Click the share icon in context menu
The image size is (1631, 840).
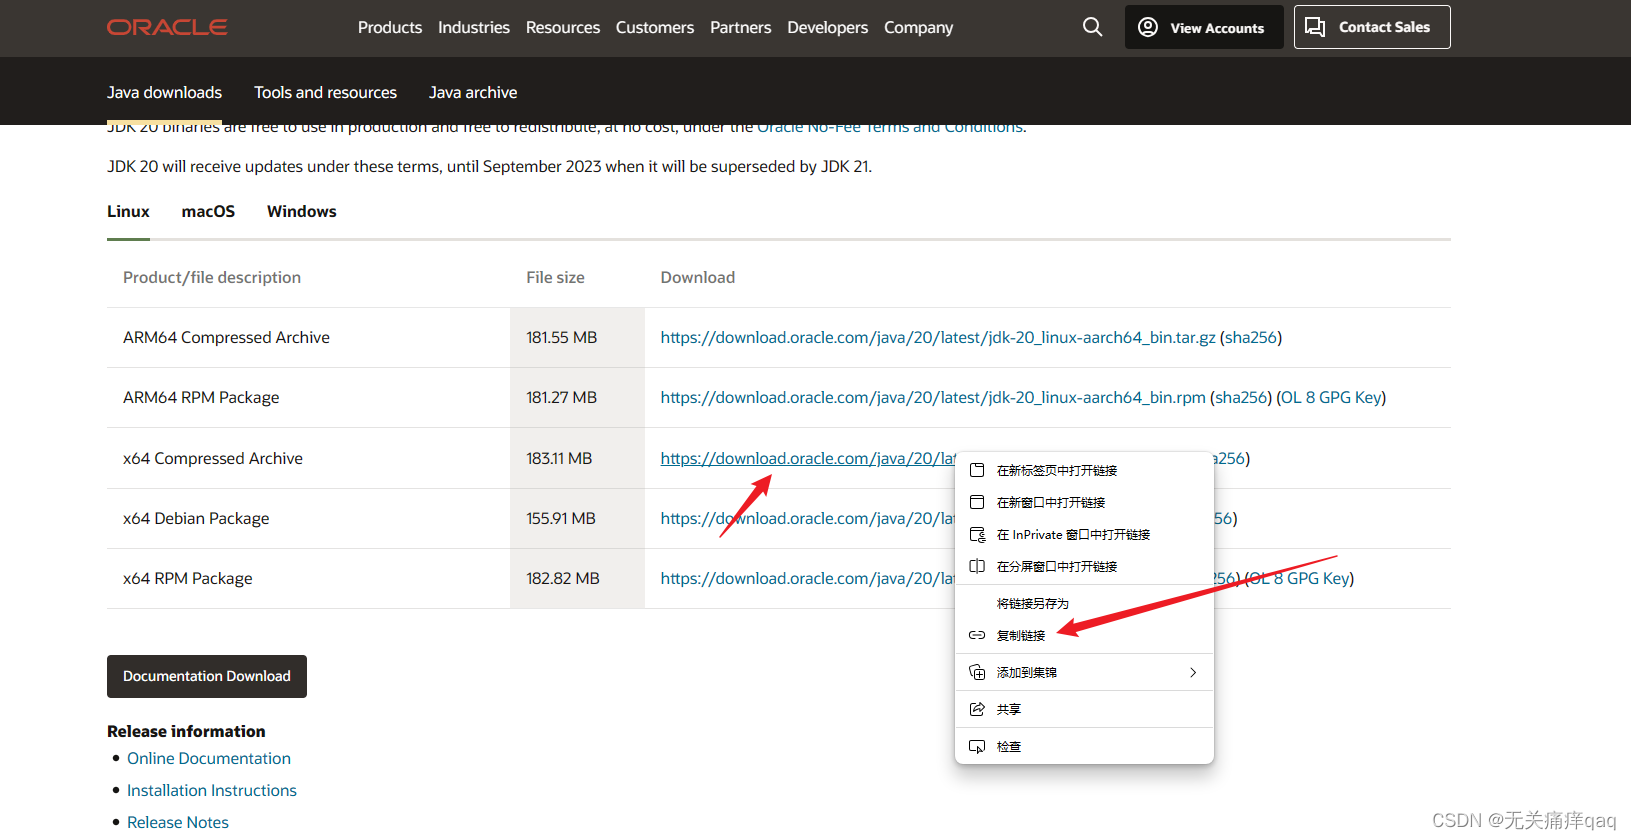(x=977, y=709)
